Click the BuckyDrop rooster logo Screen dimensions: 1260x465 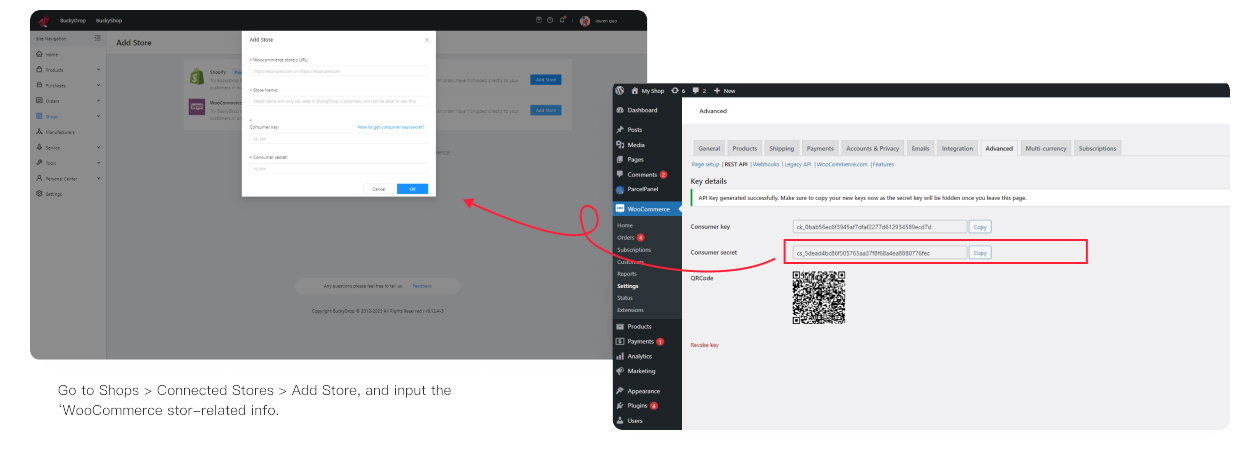[44, 21]
